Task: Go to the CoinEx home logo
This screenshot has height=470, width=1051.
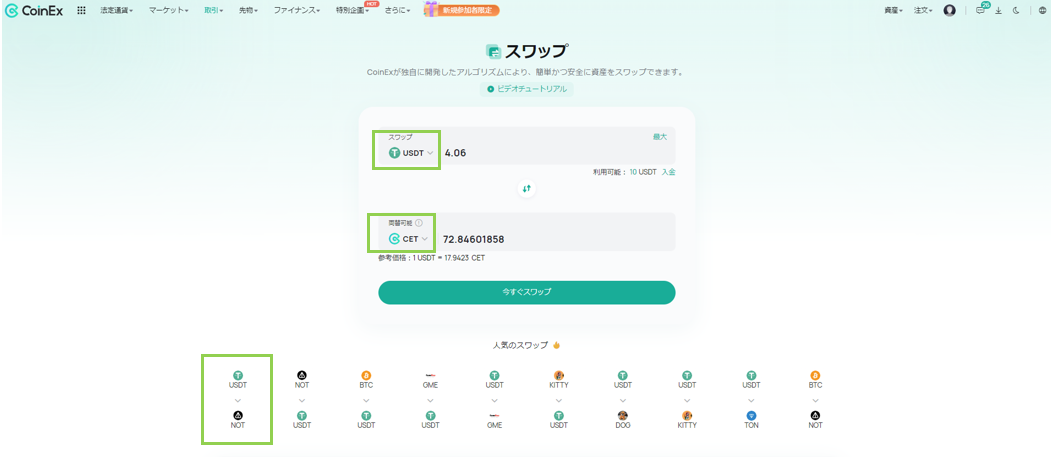Action: pos(34,11)
